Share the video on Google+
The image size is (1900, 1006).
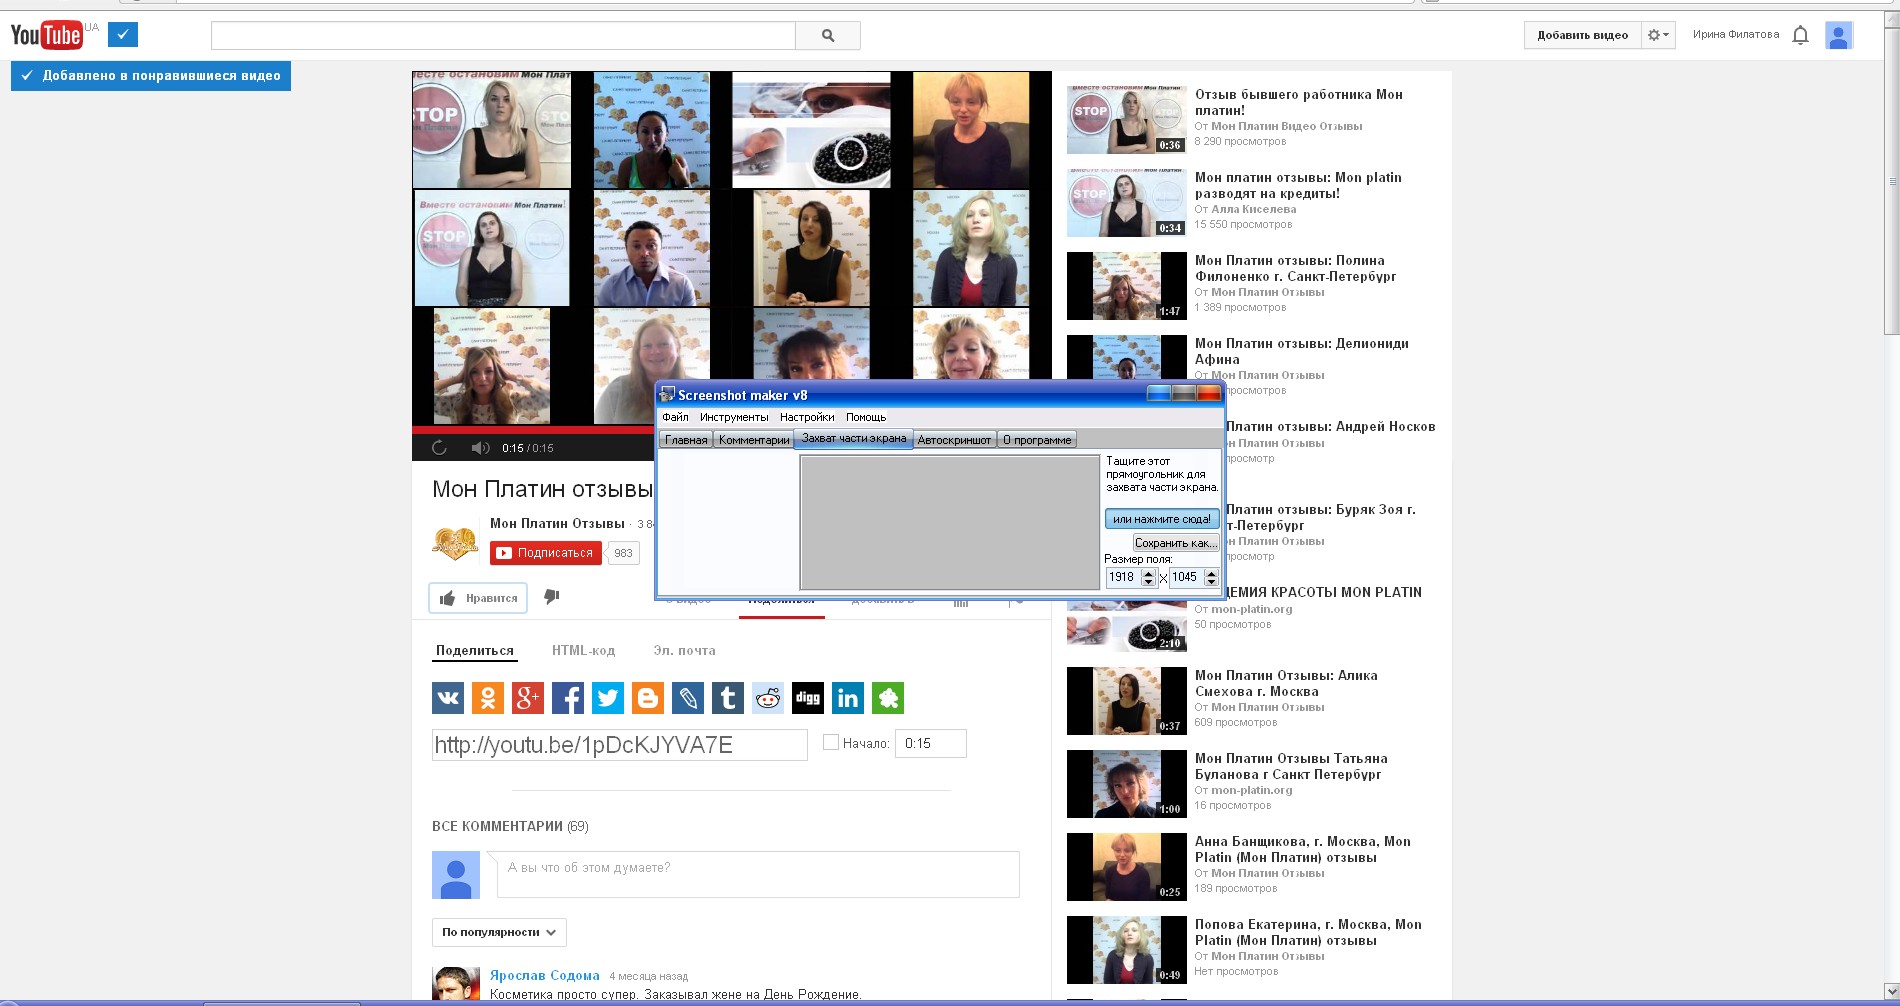528,698
